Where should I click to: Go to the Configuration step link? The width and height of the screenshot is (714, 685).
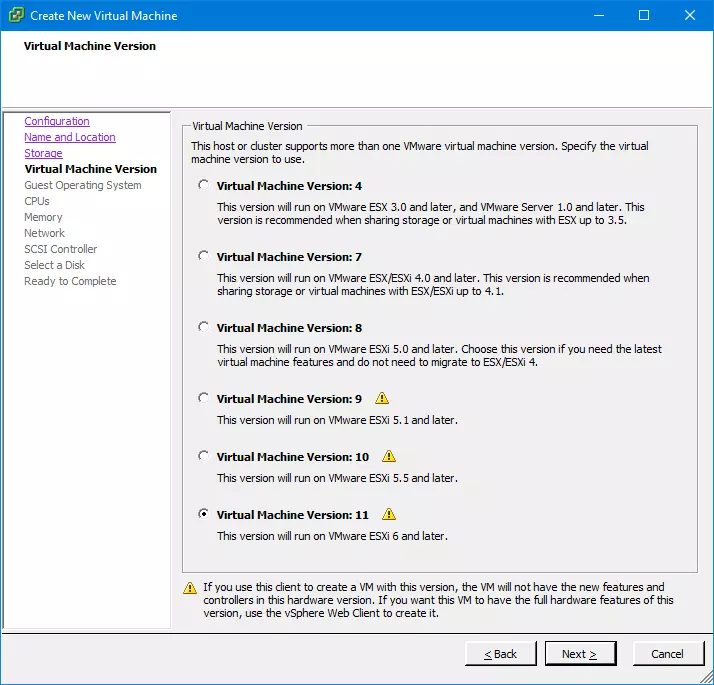[x=57, y=121]
